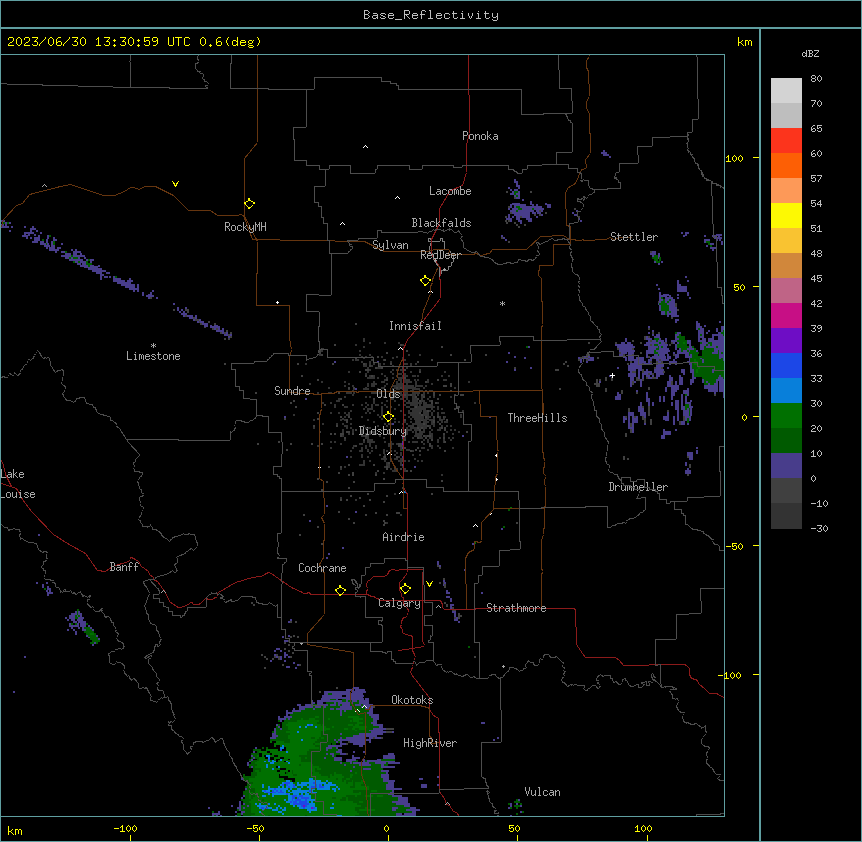
Task: Select the 80 dBZ color in legend
Action: [x=786, y=91]
